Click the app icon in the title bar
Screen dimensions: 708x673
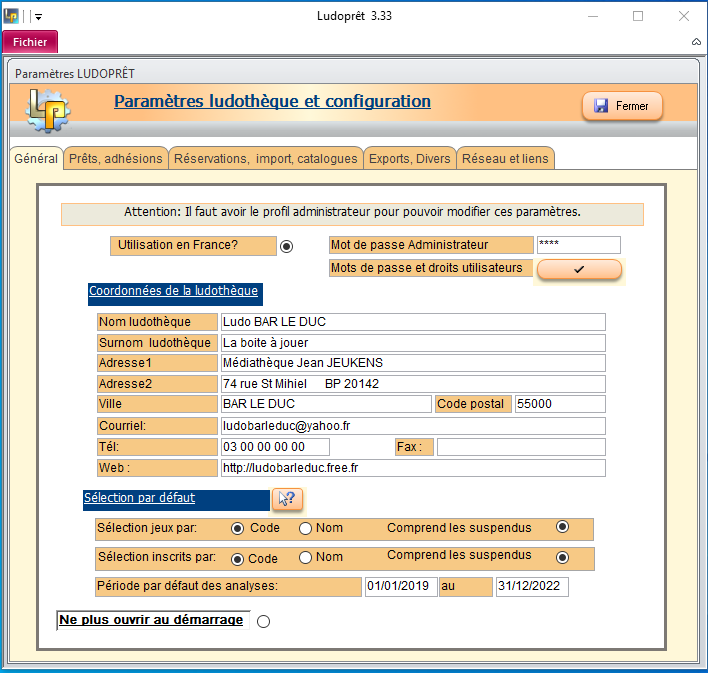coord(12,16)
